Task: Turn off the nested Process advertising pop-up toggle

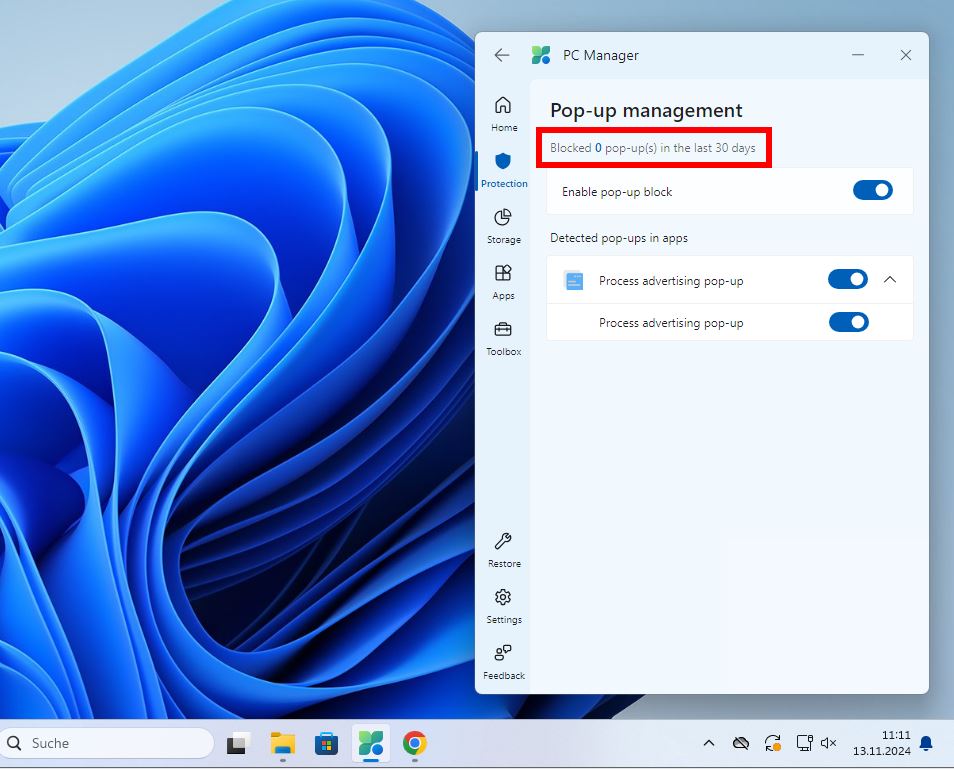Action: click(x=848, y=322)
